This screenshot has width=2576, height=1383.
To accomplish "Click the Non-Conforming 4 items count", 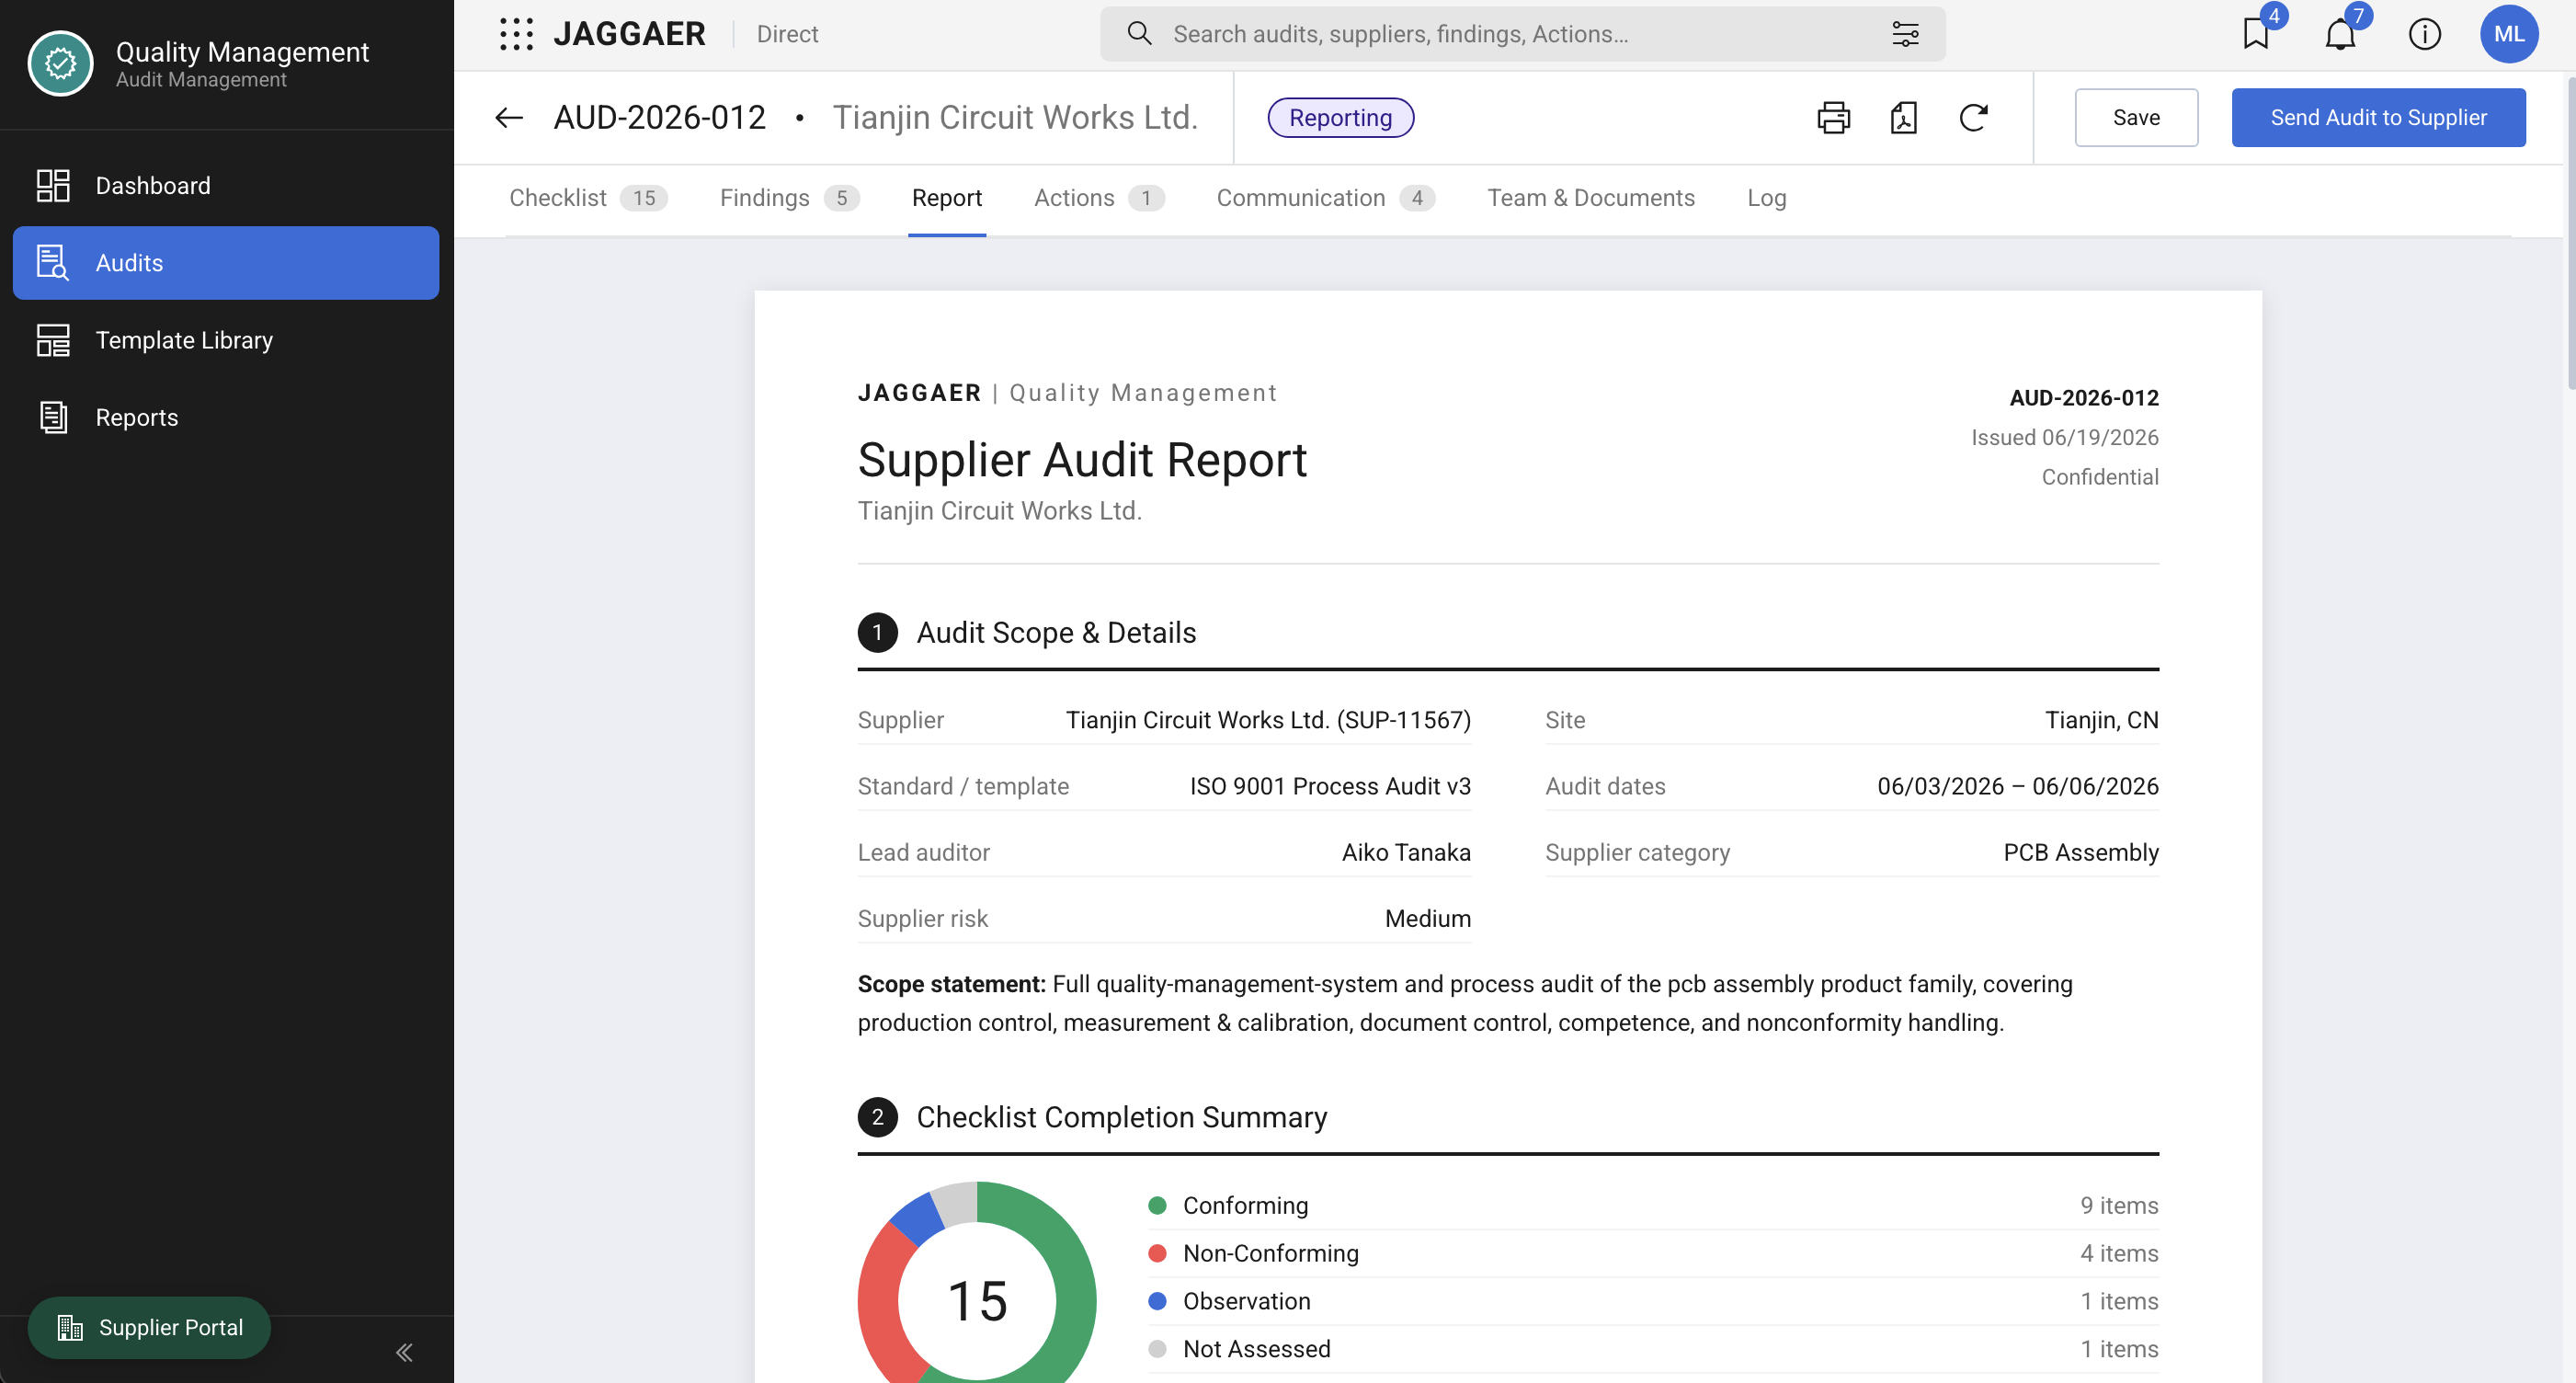I will [2119, 1254].
